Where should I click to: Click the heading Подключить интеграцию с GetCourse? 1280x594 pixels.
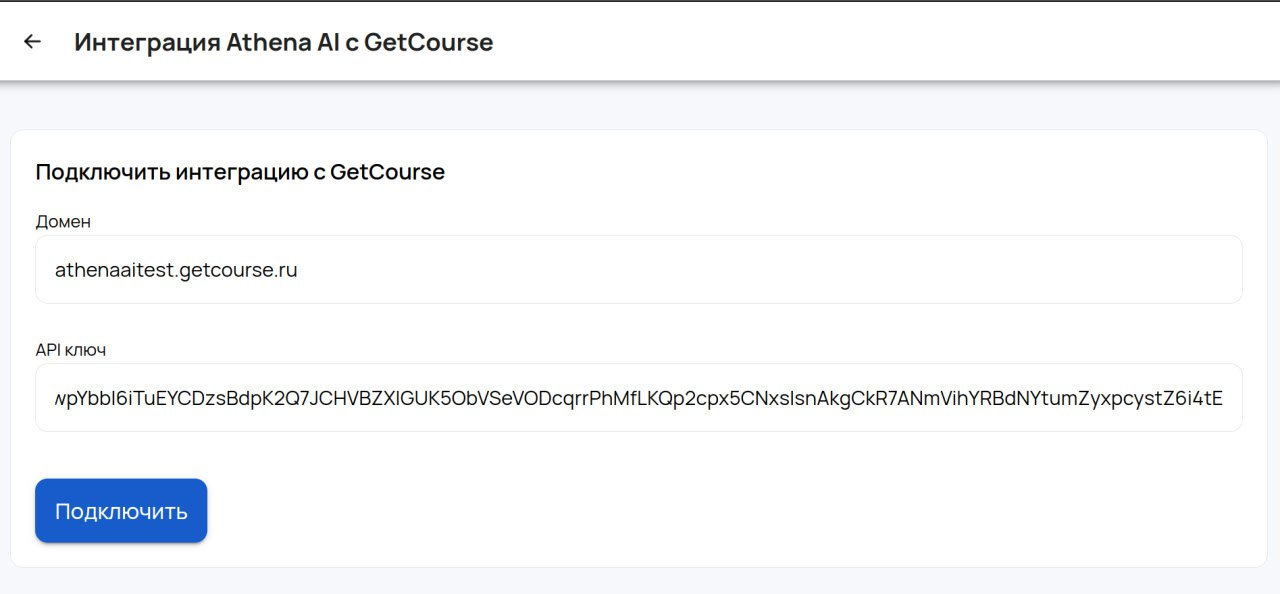pos(240,172)
